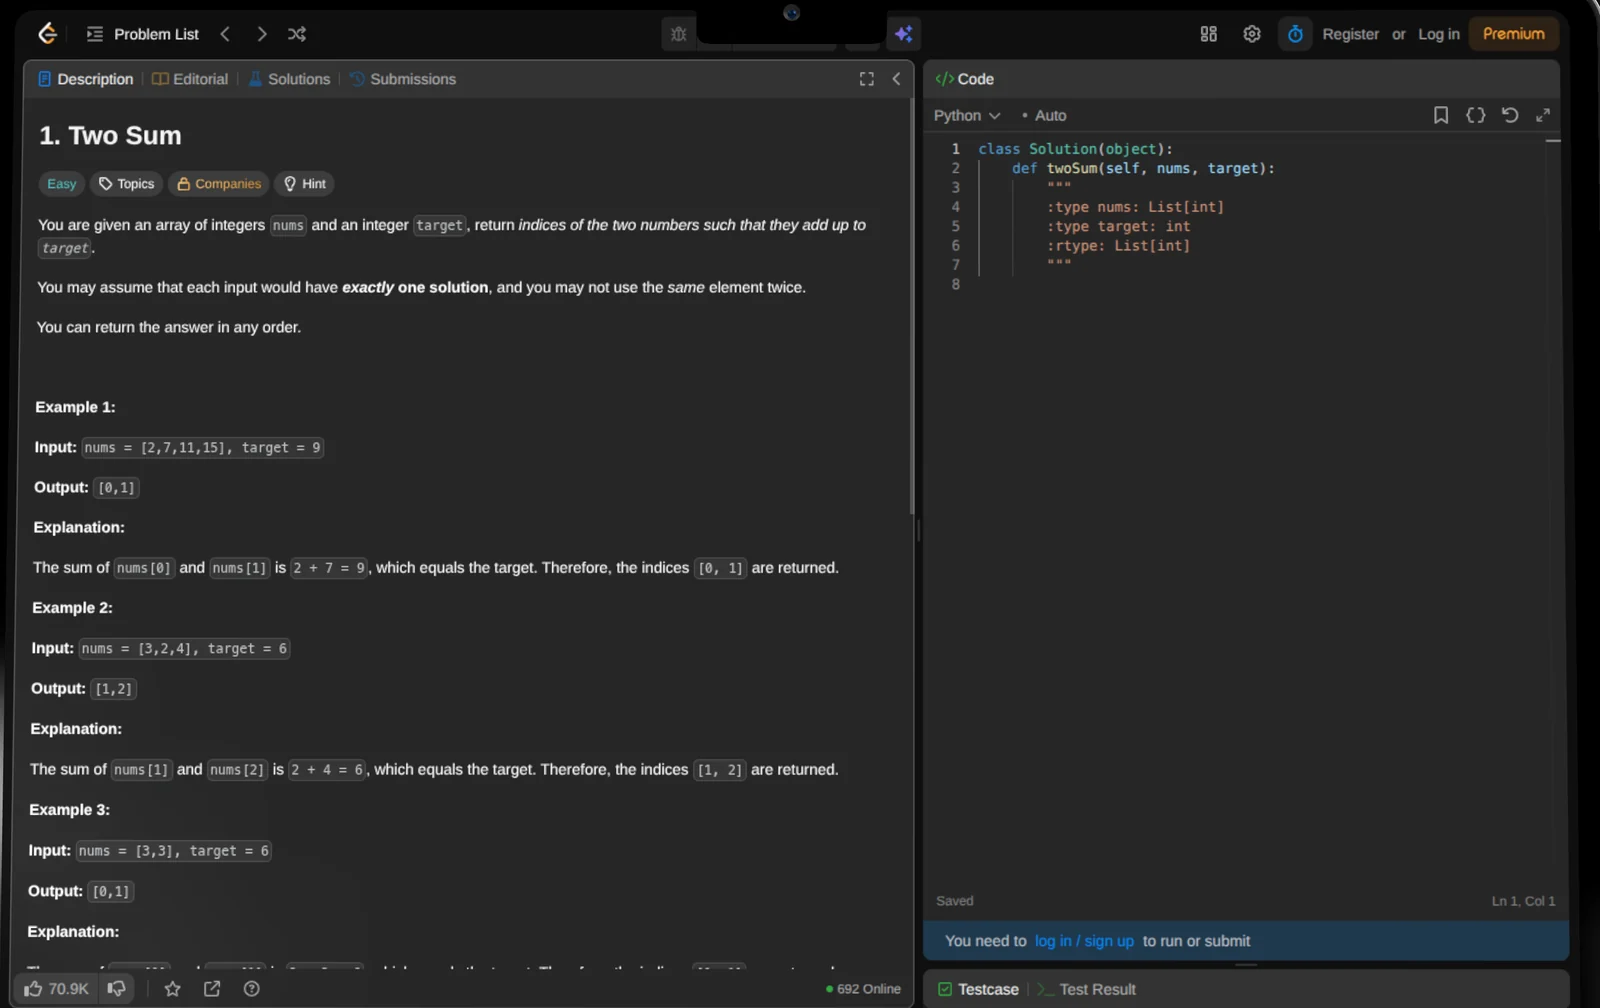1600x1008 pixels.
Task: Click the Saved status text
Action: coord(954,901)
